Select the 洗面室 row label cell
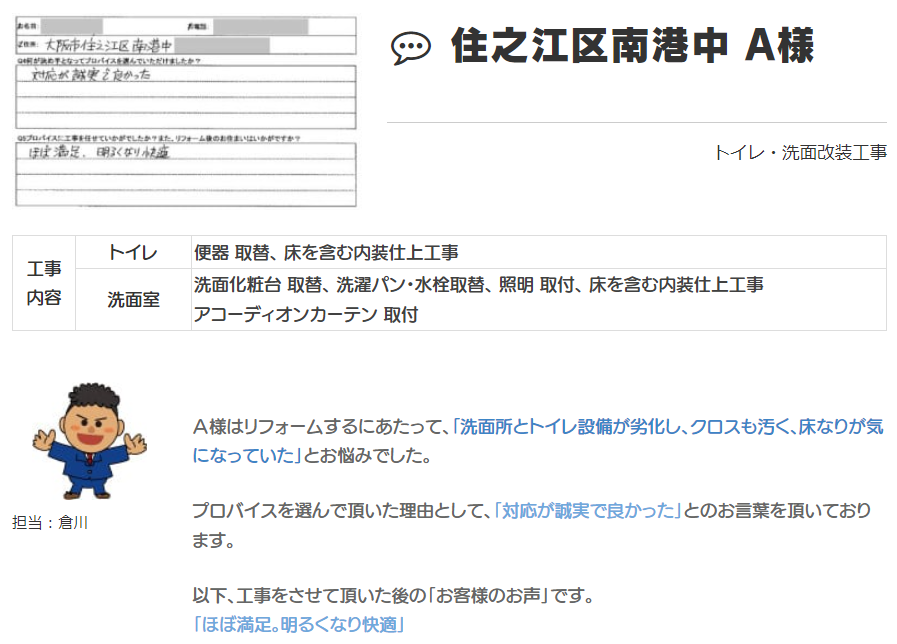 coord(133,299)
